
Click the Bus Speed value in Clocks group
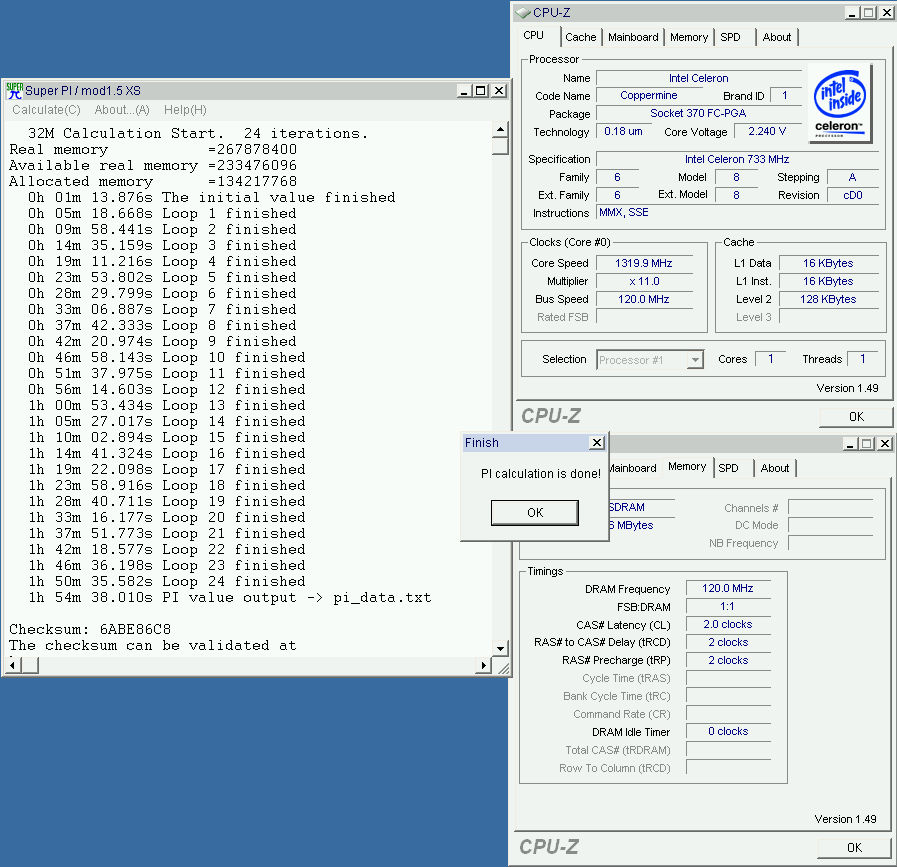644,299
